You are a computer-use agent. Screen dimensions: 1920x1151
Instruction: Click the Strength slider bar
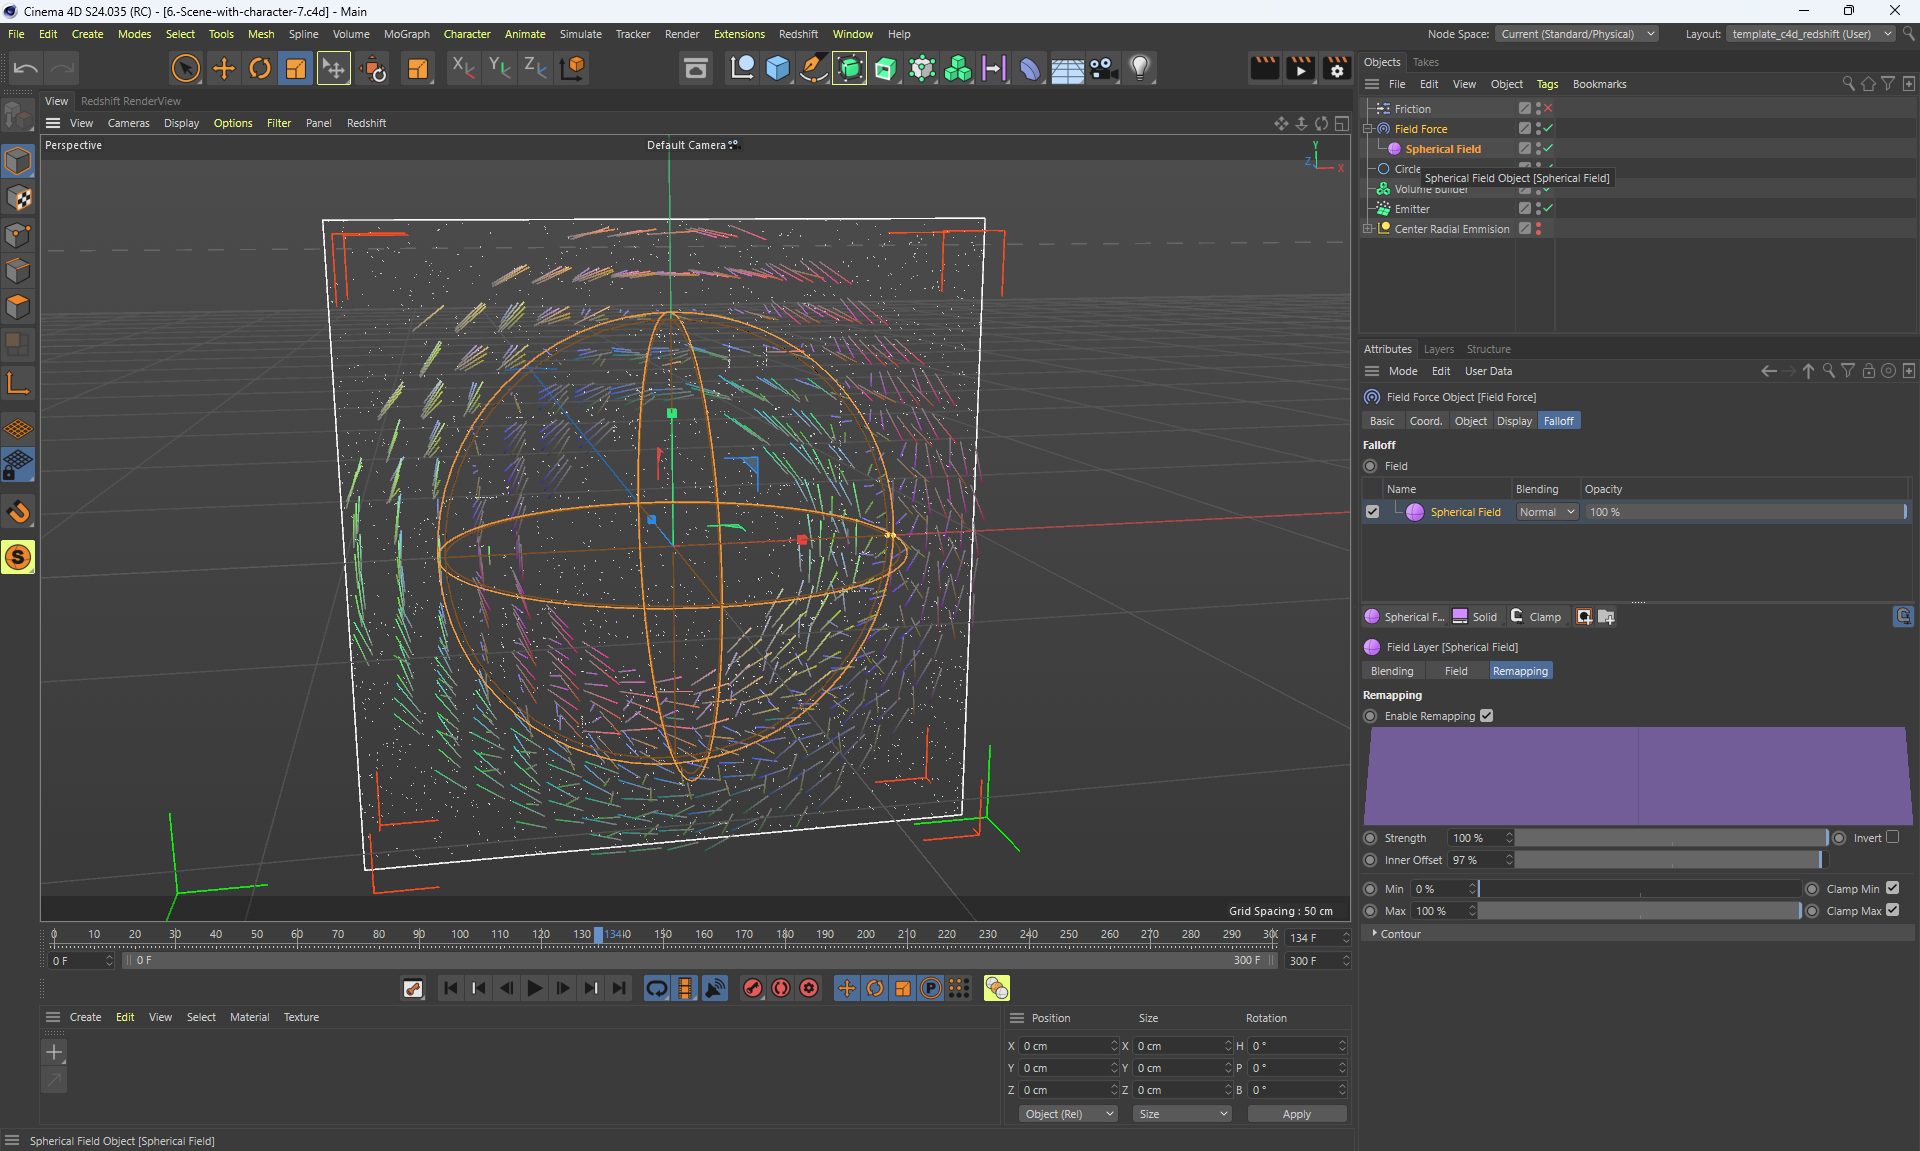pyautogui.click(x=1670, y=838)
